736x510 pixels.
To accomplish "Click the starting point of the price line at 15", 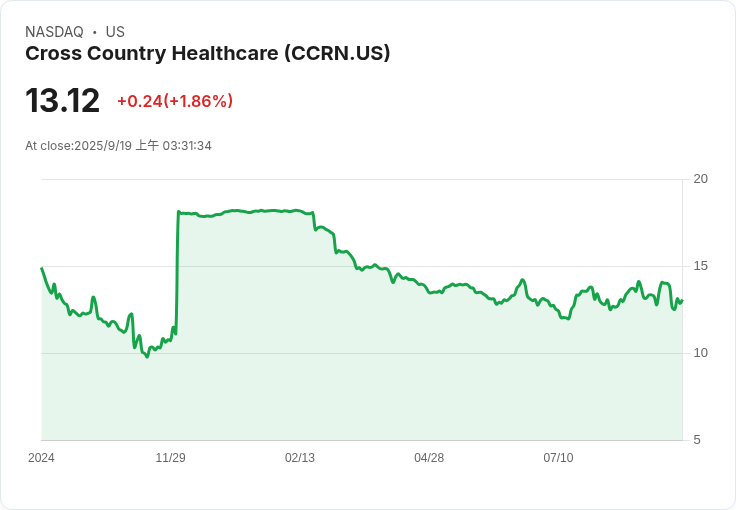I will click(x=42, y=268).
